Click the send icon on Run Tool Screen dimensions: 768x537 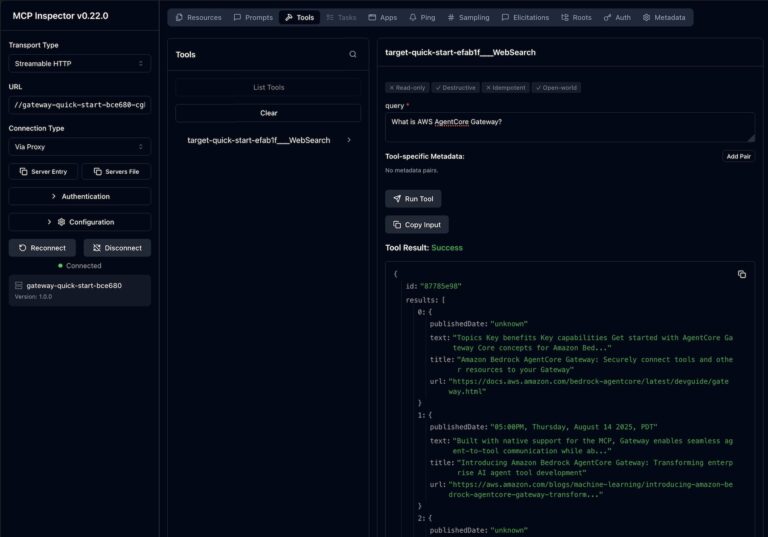point(397,198)
